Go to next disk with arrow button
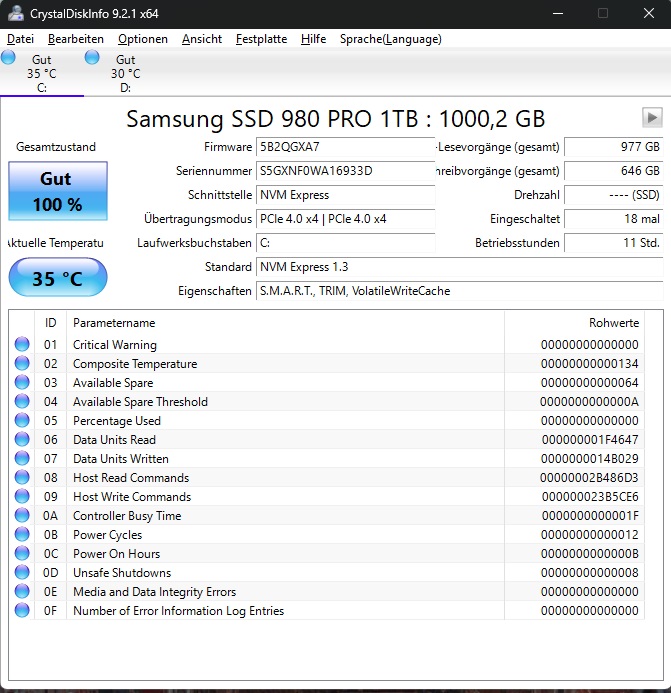Screen dimensions: 671x693 [x=652, y=118]
